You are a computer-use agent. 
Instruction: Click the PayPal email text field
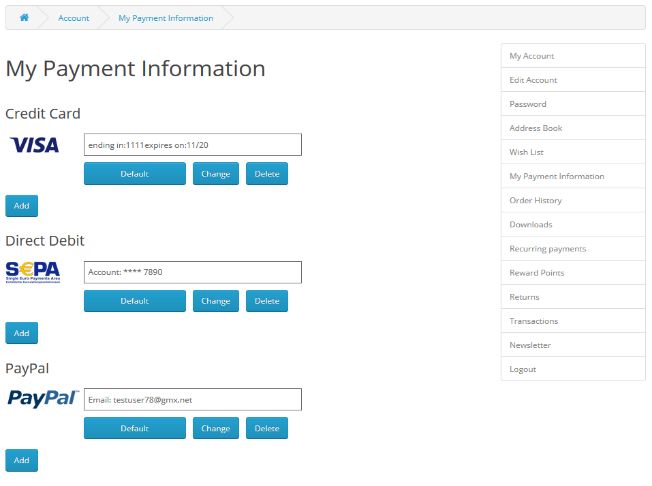click(192, 399)
